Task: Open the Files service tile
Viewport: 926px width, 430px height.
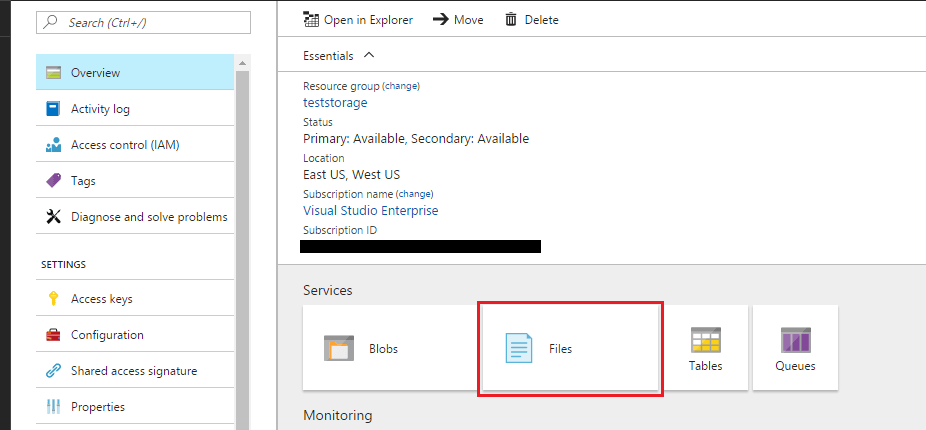Action: coord(570,348)
